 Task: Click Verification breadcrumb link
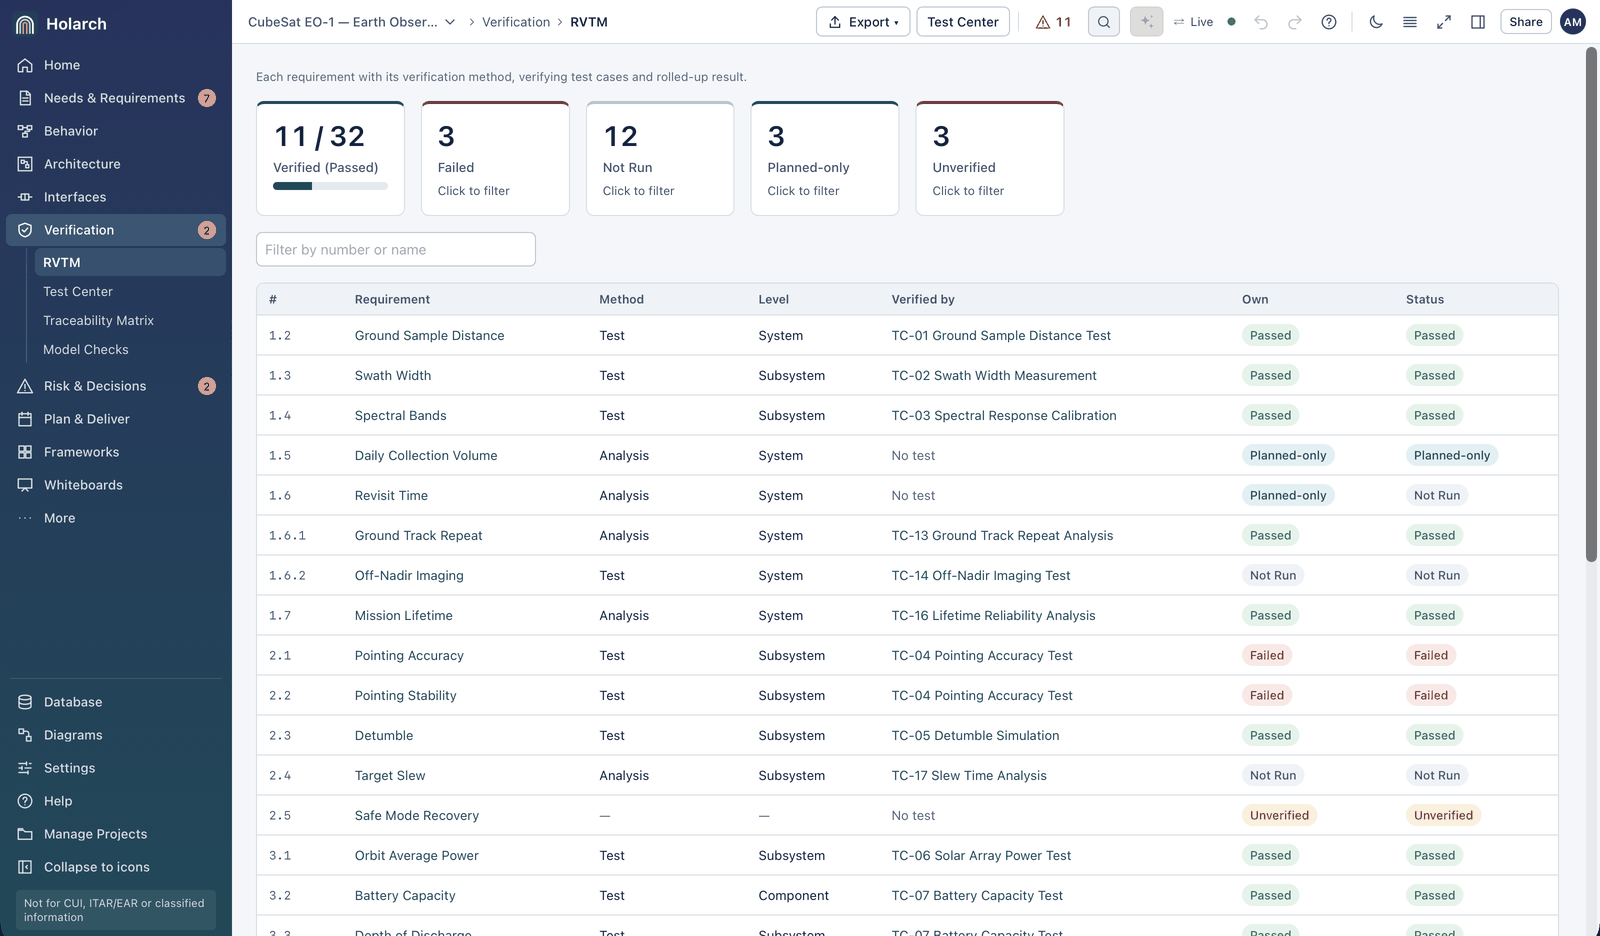click(516, 22)
